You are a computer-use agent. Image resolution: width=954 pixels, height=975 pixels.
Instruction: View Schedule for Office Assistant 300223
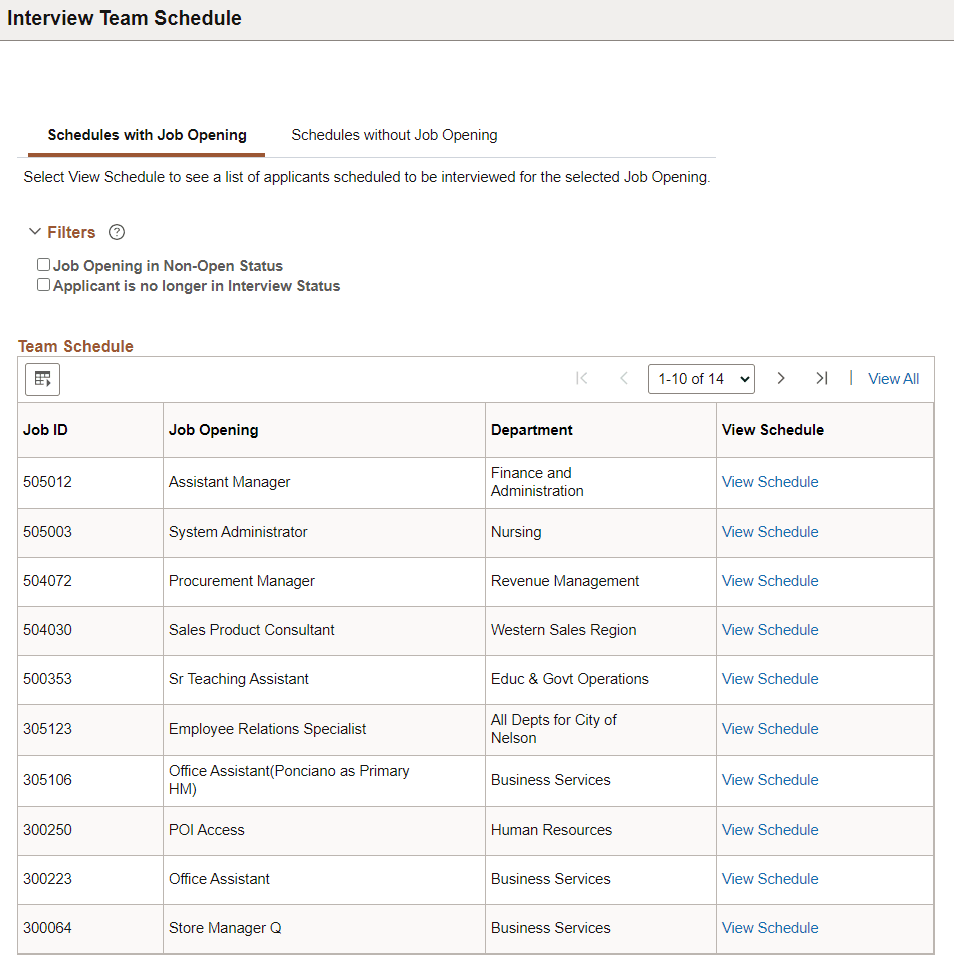pos(770,879)
